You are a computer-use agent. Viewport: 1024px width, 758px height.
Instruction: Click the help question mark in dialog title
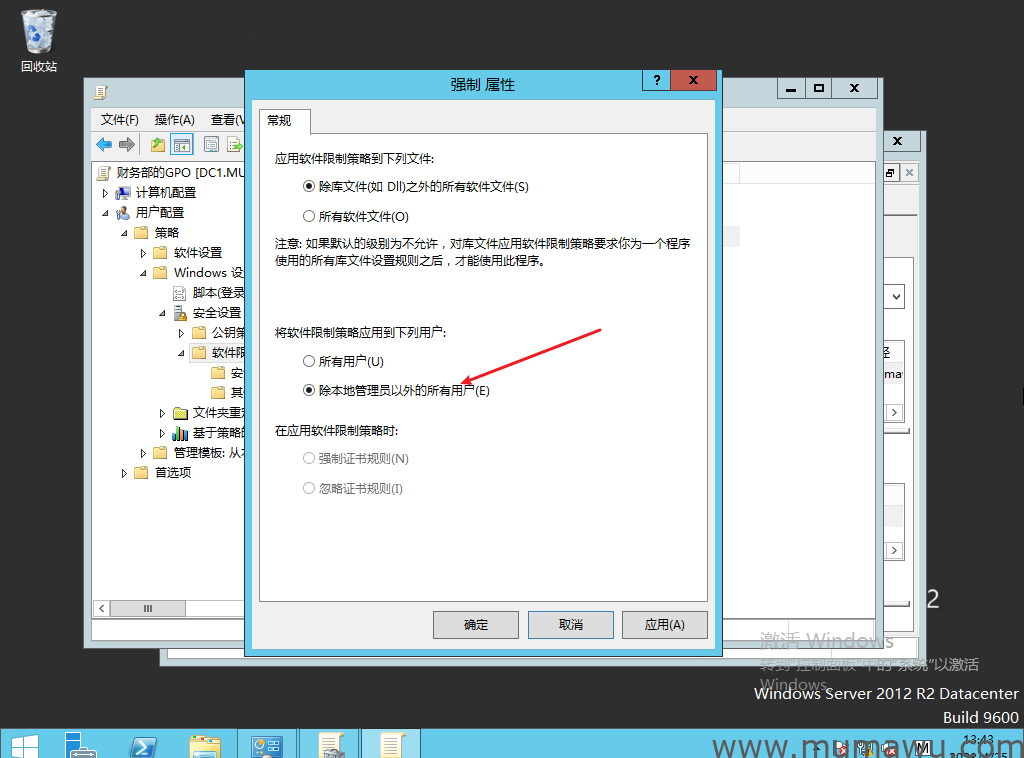656,82
